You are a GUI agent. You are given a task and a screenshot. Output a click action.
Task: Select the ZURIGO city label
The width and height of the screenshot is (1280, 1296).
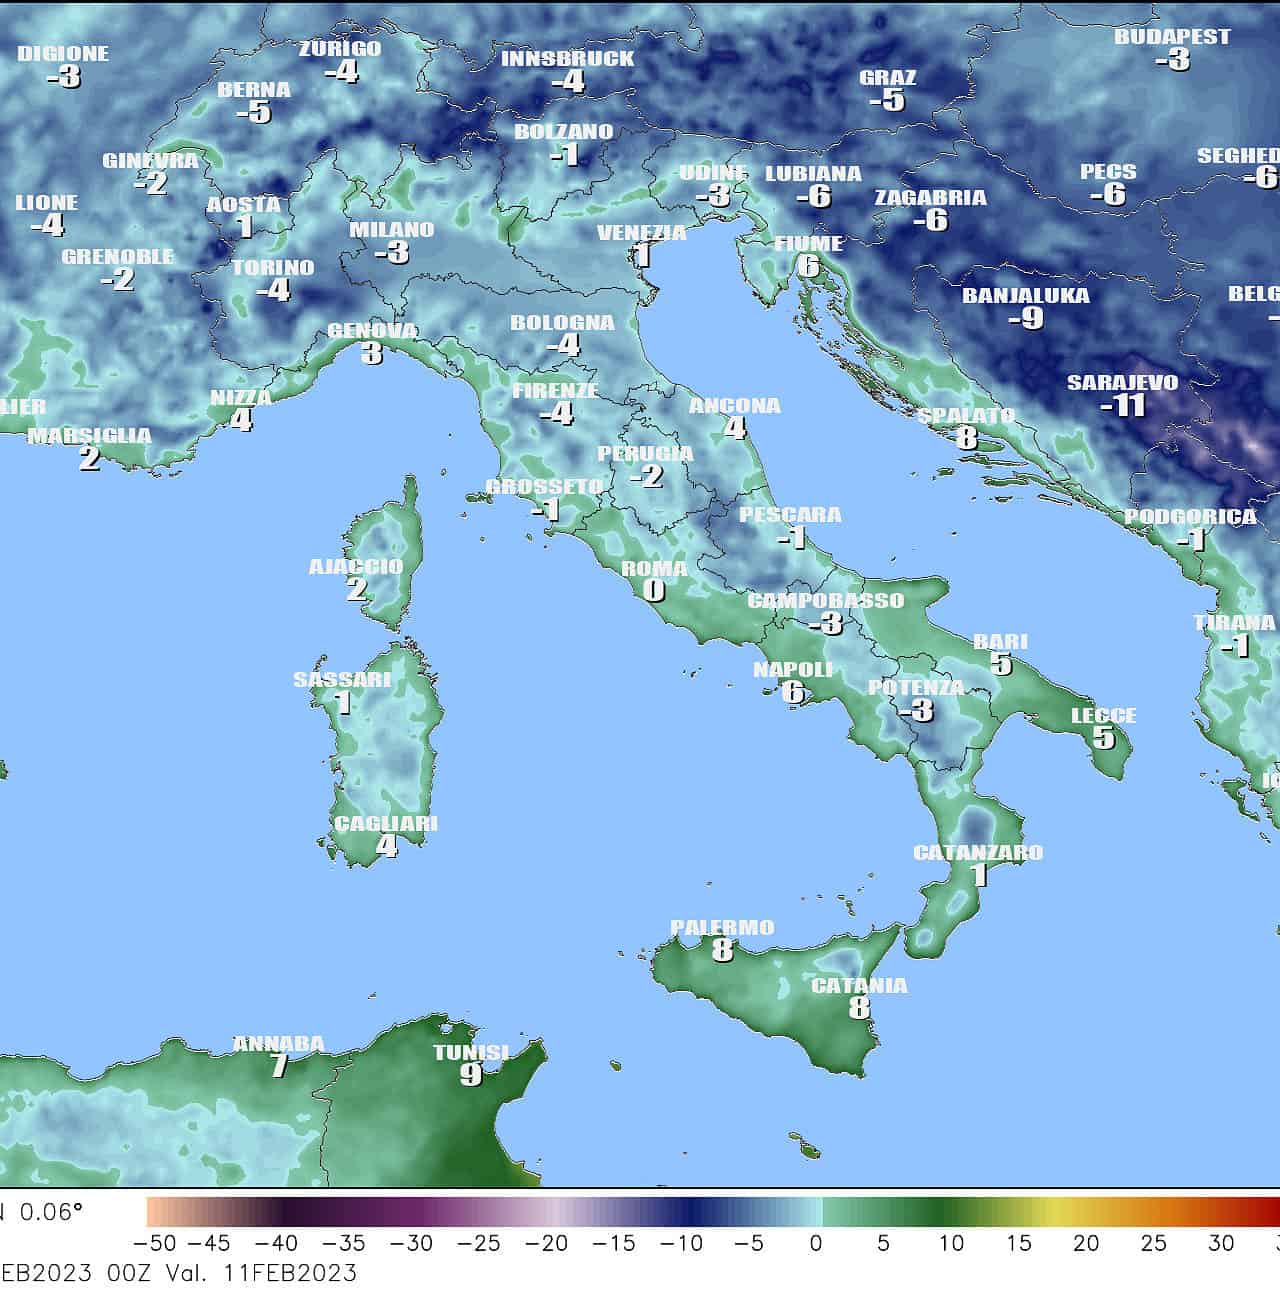(340, 49)
